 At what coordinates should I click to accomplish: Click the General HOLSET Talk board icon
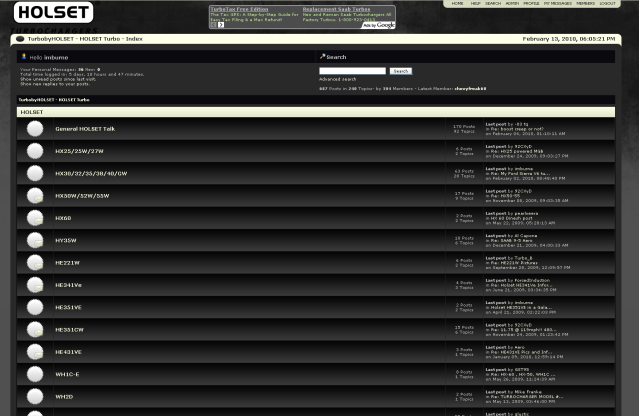[x=35, y=129]
